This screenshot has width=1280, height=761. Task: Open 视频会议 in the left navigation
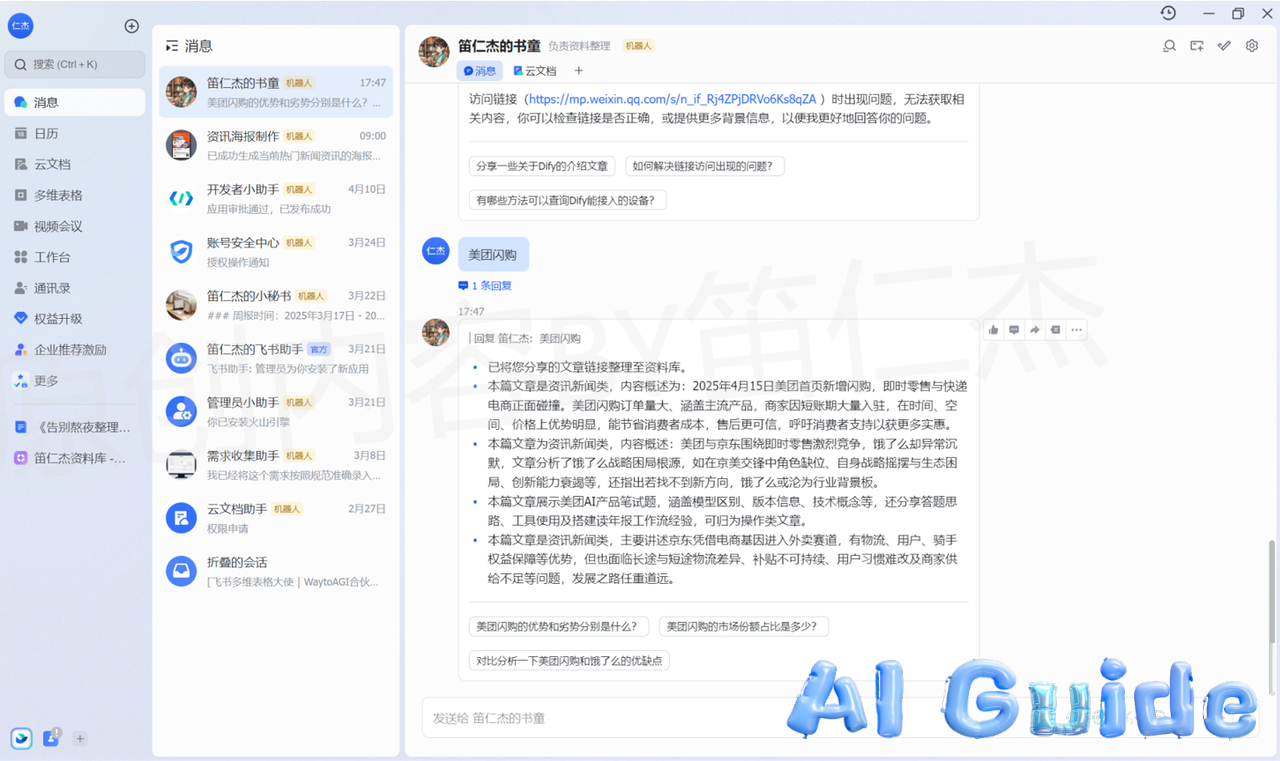(x=75, y=226)
